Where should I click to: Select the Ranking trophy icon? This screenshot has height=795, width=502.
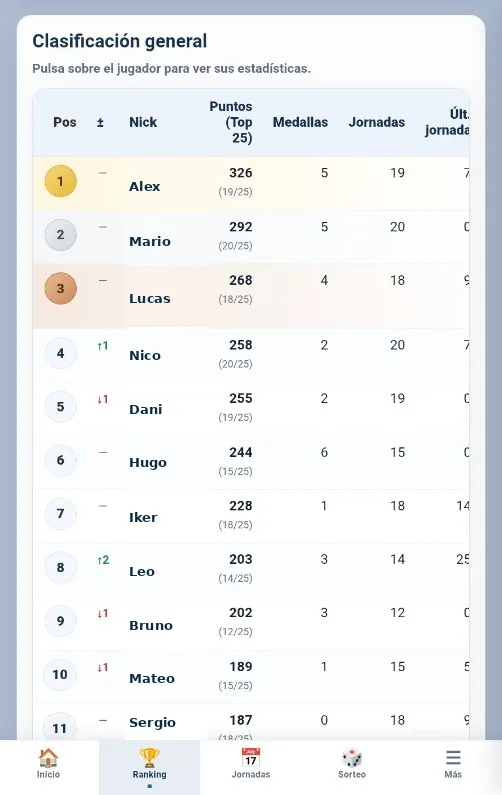click(x=149, y=758)
